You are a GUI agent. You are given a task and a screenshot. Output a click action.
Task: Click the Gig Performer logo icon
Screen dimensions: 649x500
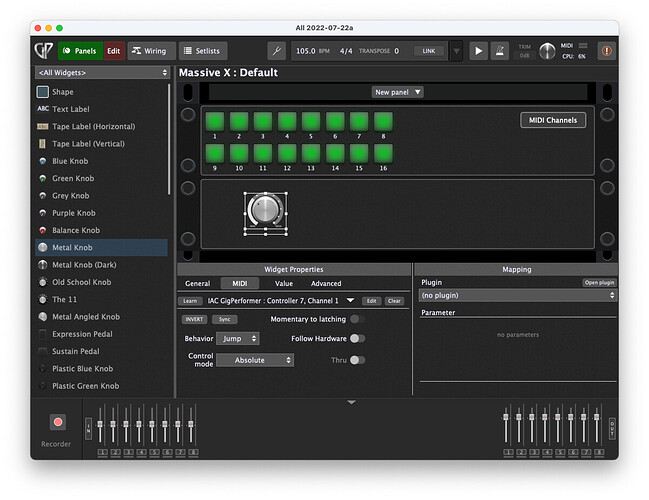tap(43, 51)
